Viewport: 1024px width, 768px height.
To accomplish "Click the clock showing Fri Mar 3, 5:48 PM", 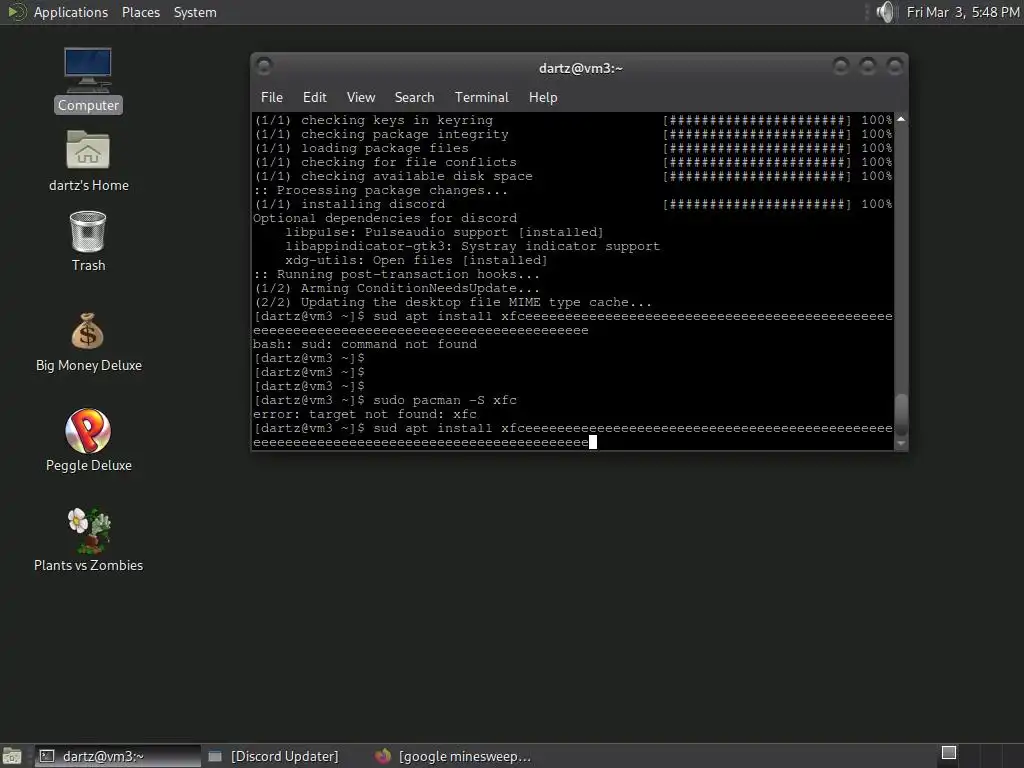I will point(963,12).
